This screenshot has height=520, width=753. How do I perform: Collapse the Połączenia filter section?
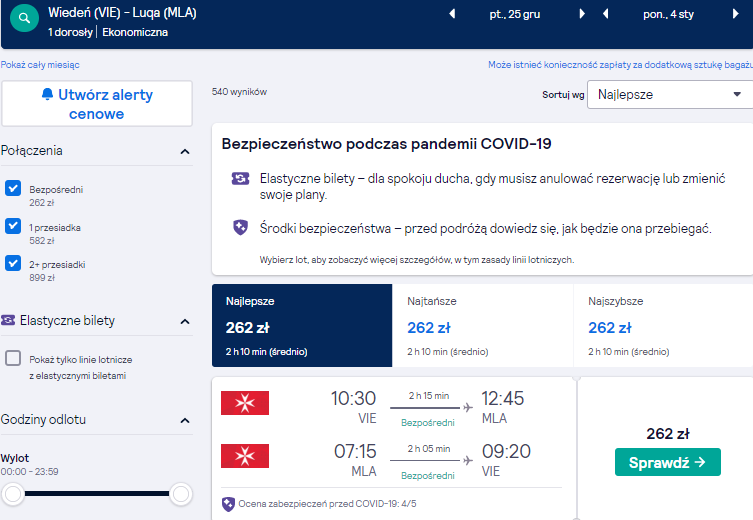click(185, 152)
